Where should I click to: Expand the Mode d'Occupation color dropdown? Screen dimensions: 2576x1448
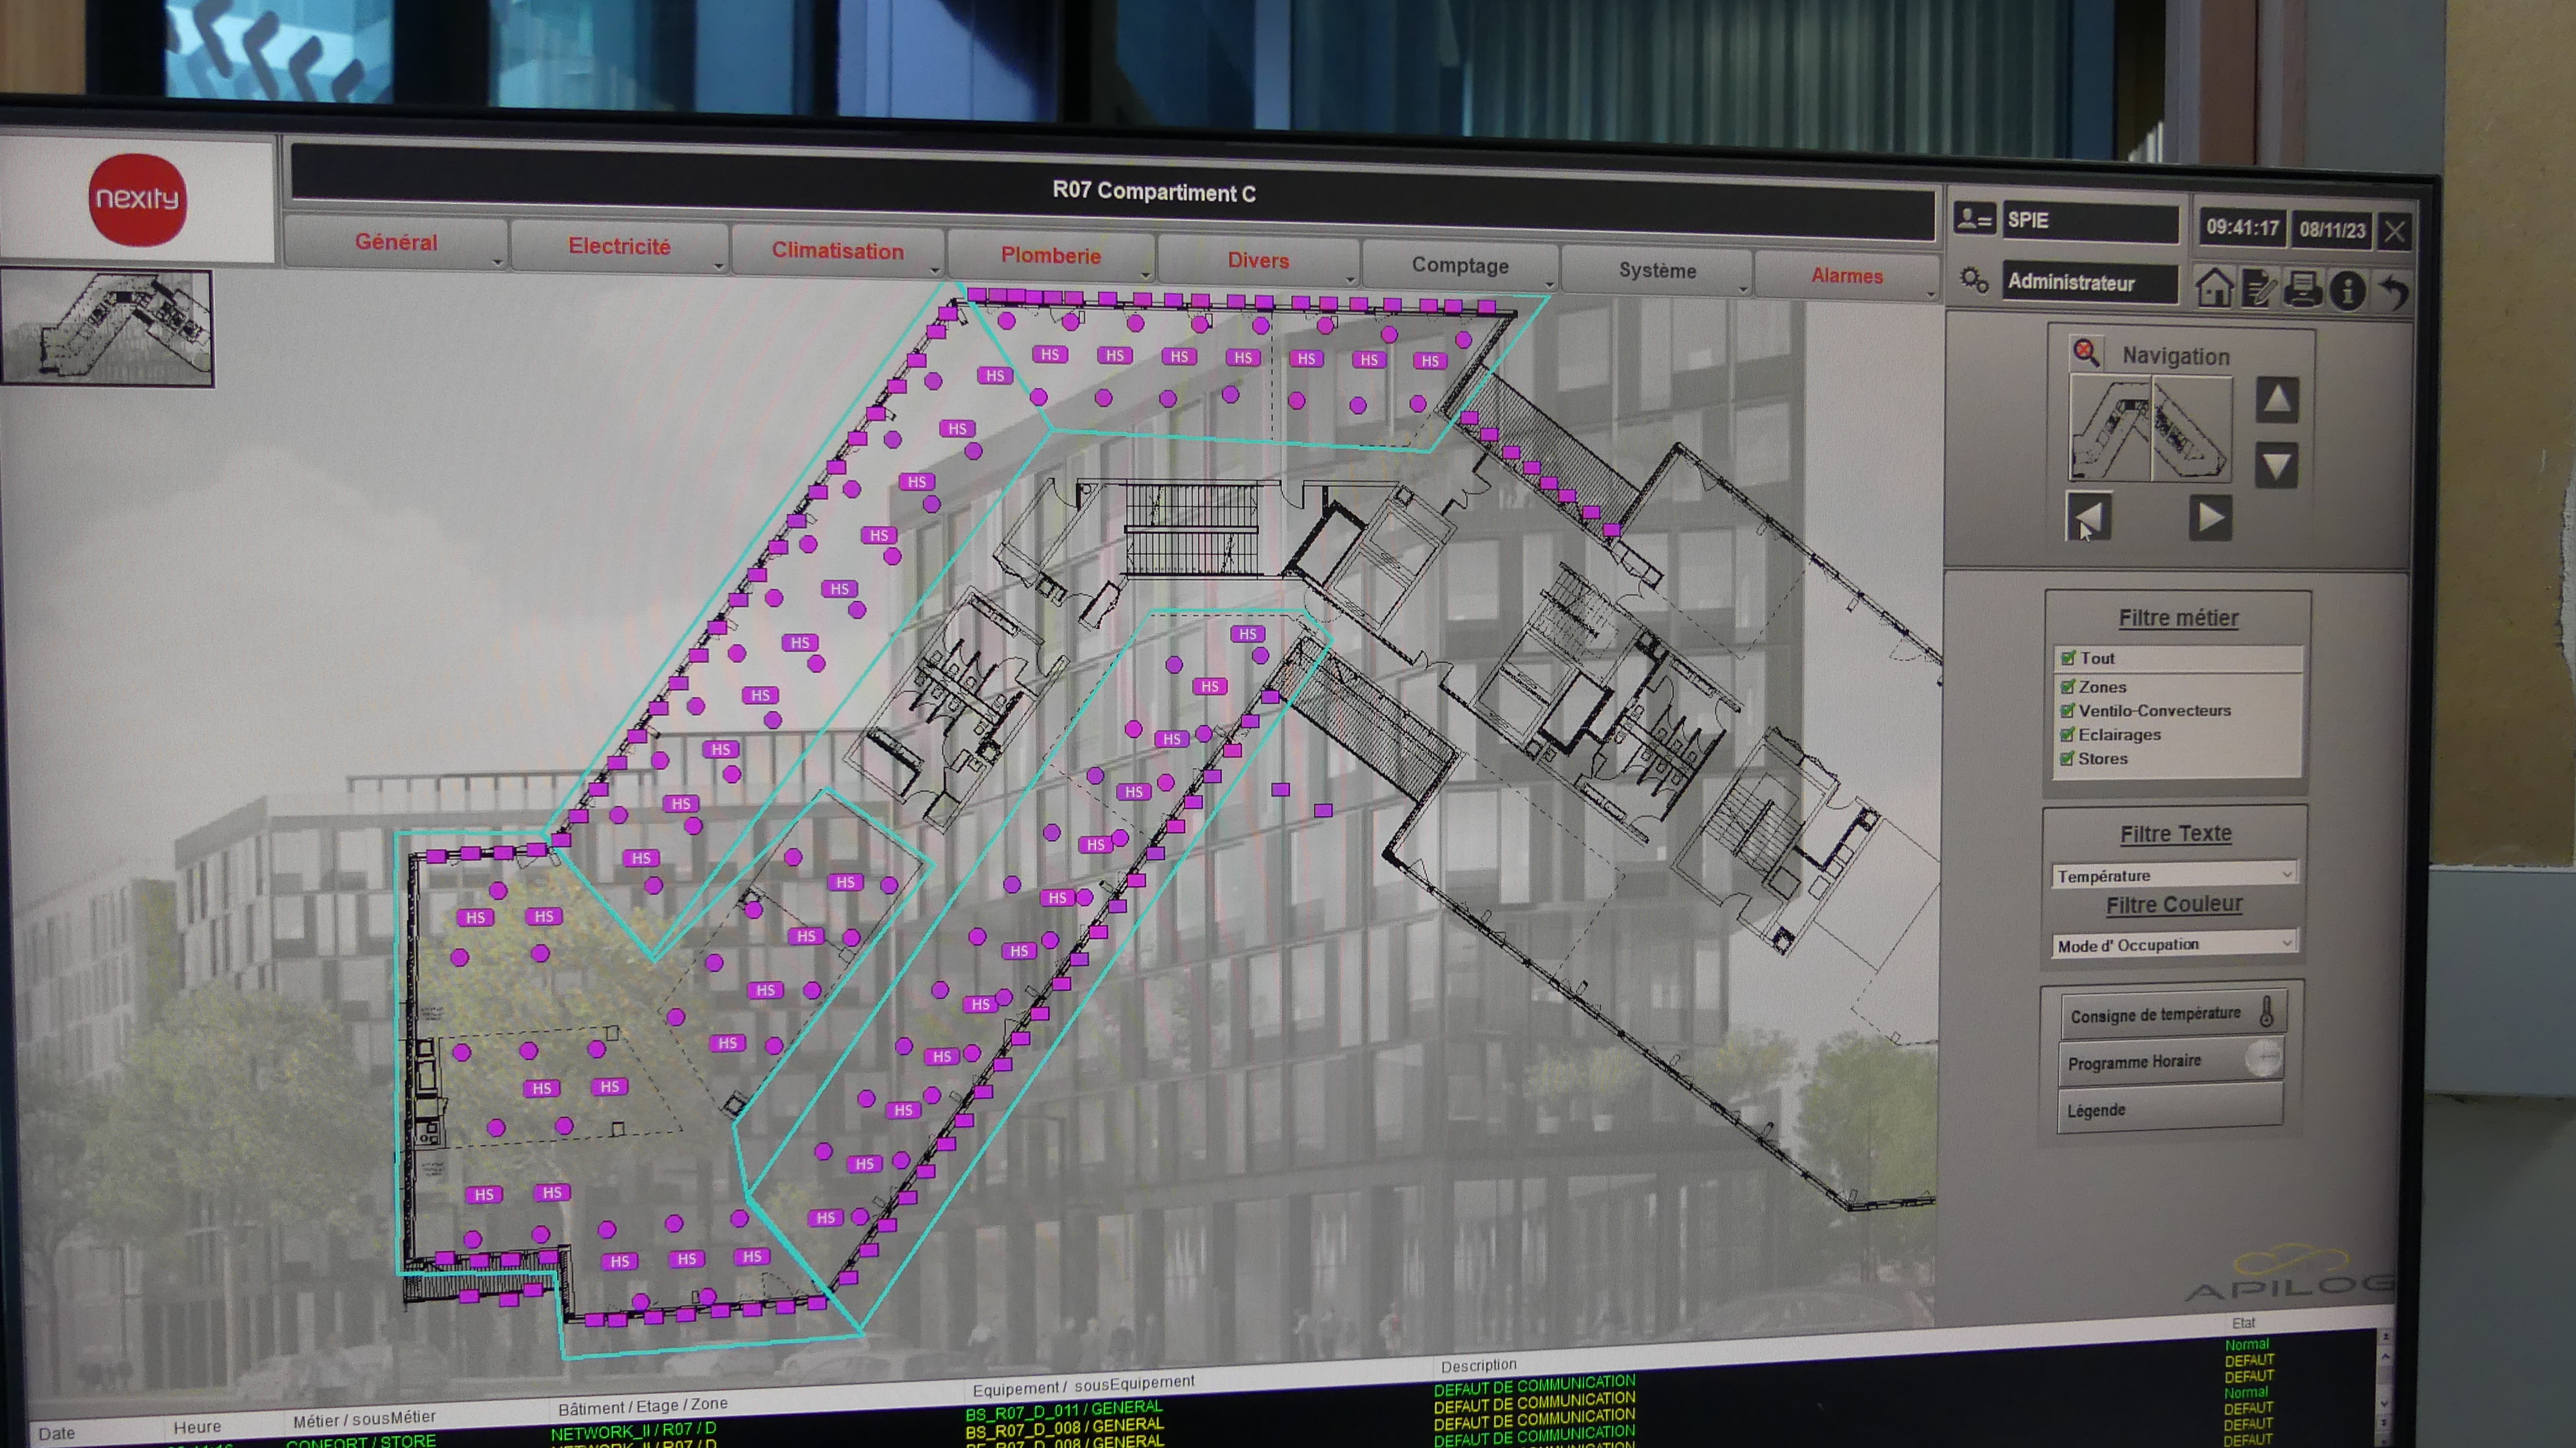(x=2174, y=944)
